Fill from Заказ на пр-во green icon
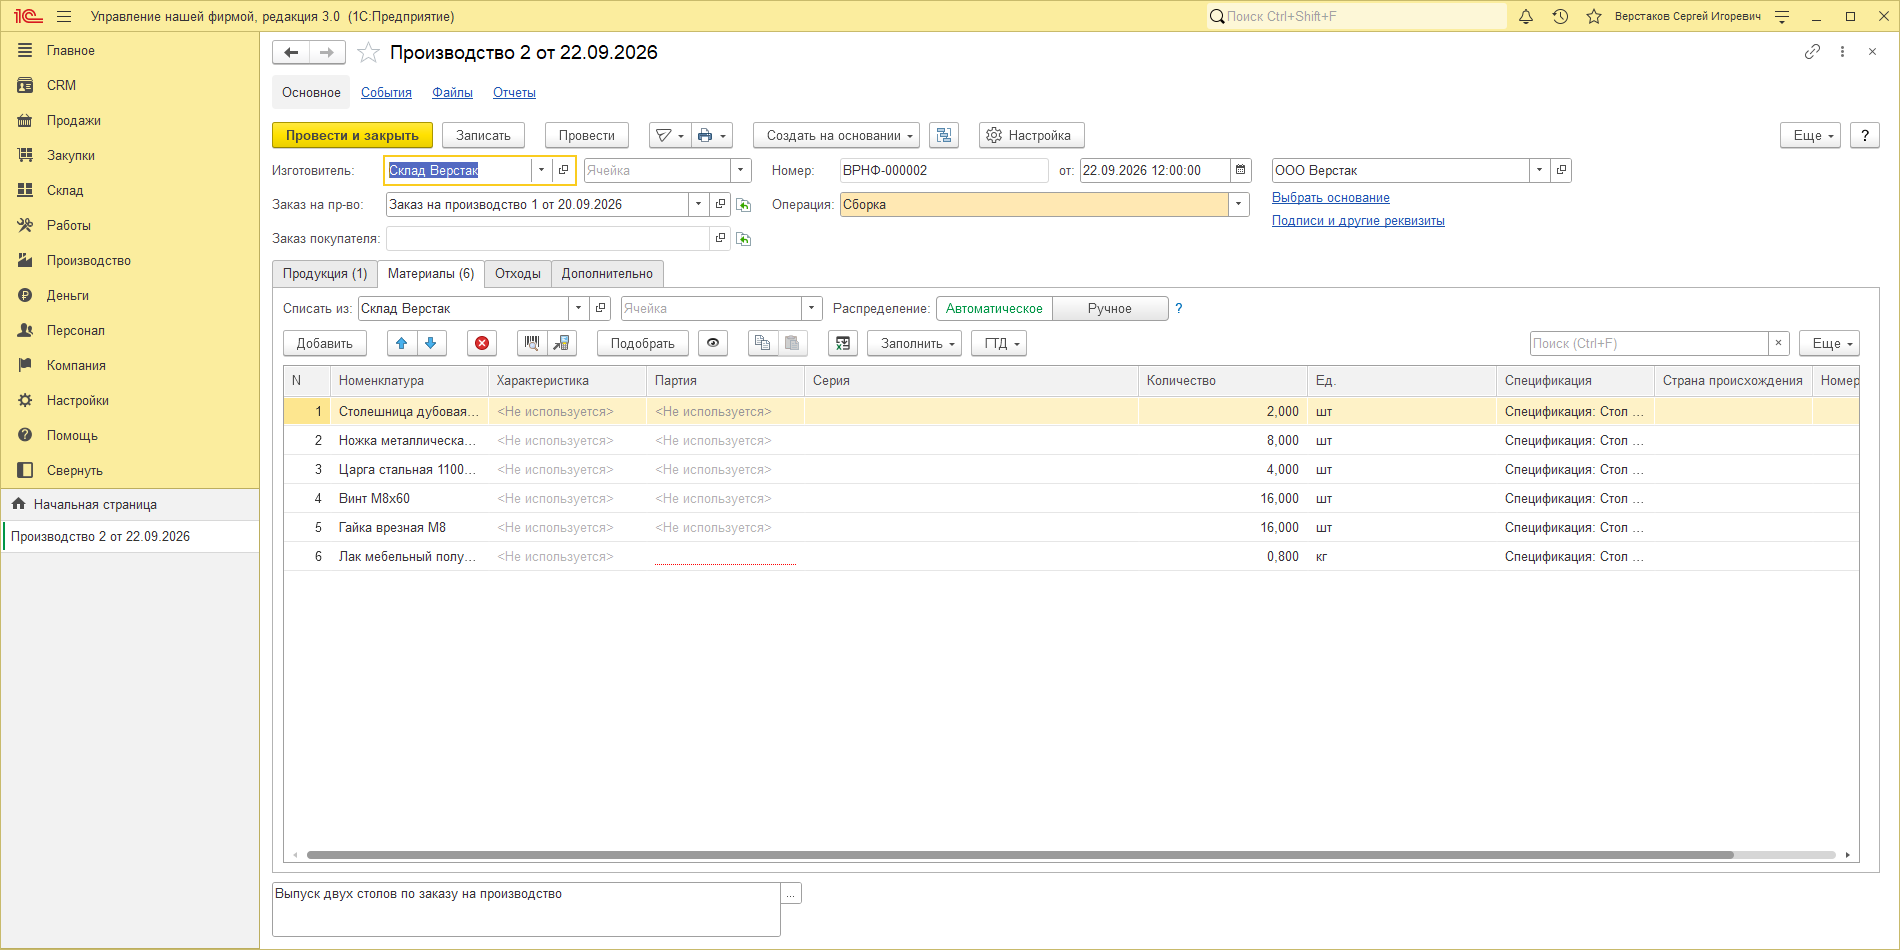The image size is (1900, 950). pos(743,205)
